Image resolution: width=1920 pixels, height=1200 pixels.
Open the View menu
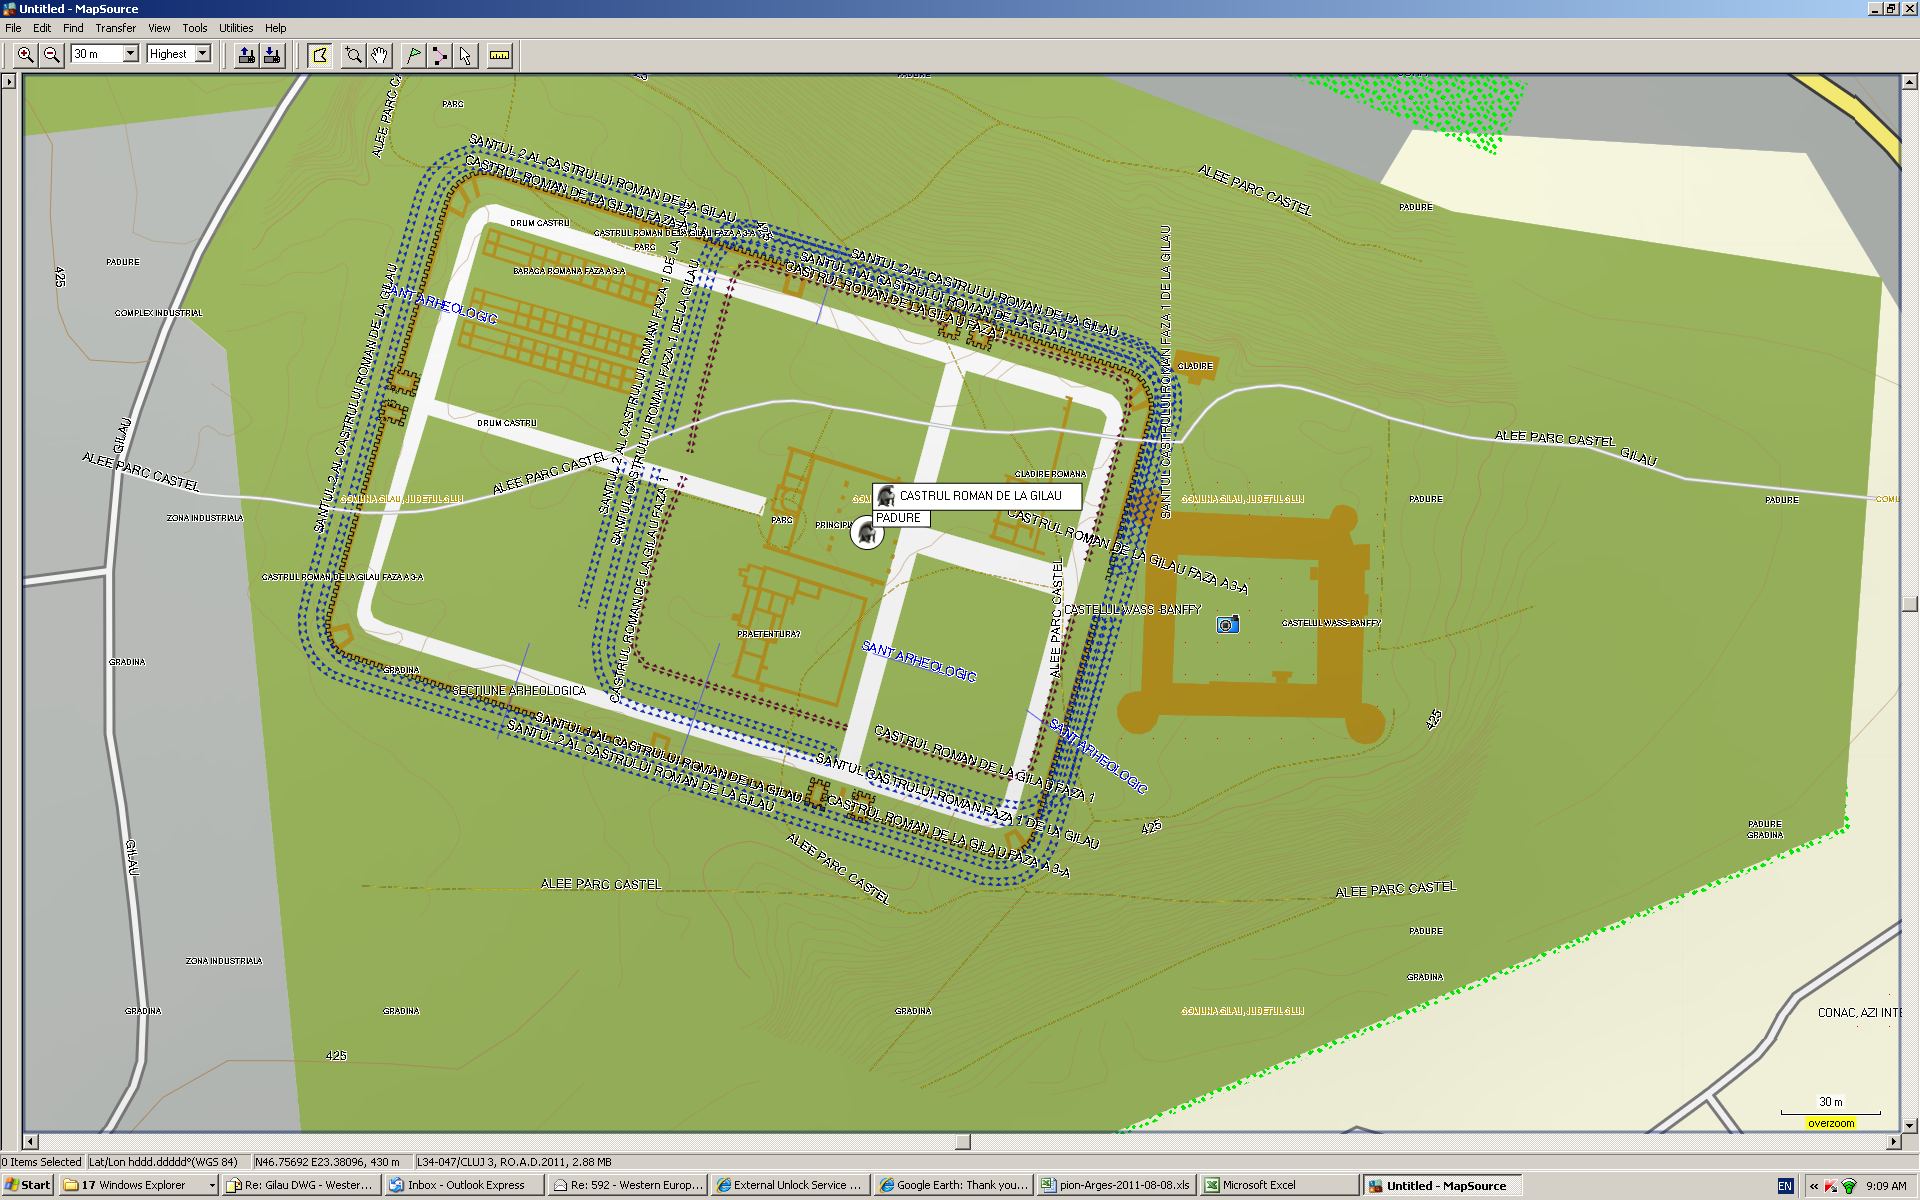(159, 28)
